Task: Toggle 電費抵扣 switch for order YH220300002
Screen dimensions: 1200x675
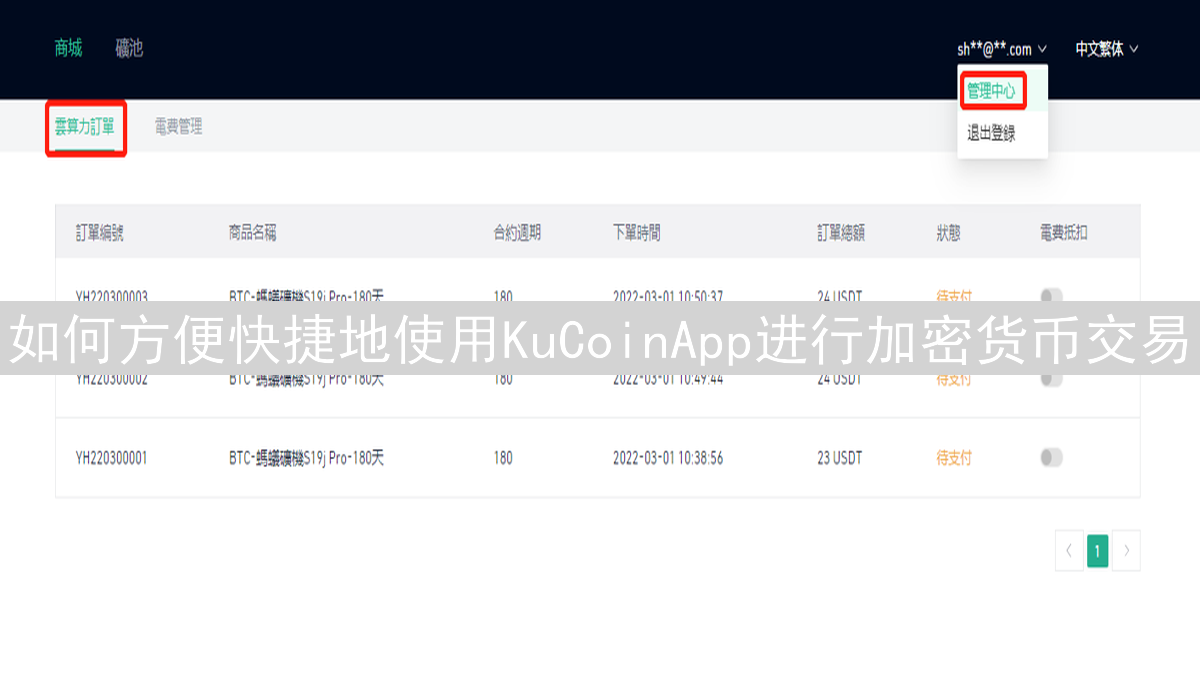Action: [x=1051, y=379]
